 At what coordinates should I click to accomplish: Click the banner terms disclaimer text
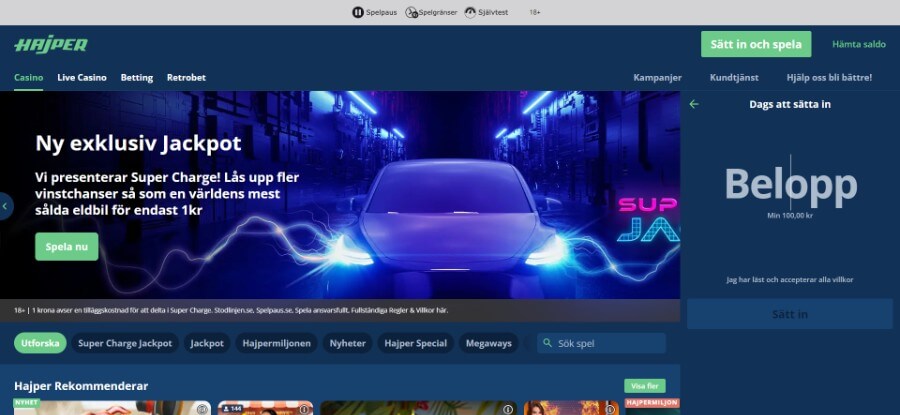pyautogui.click(x=231, y=310)
